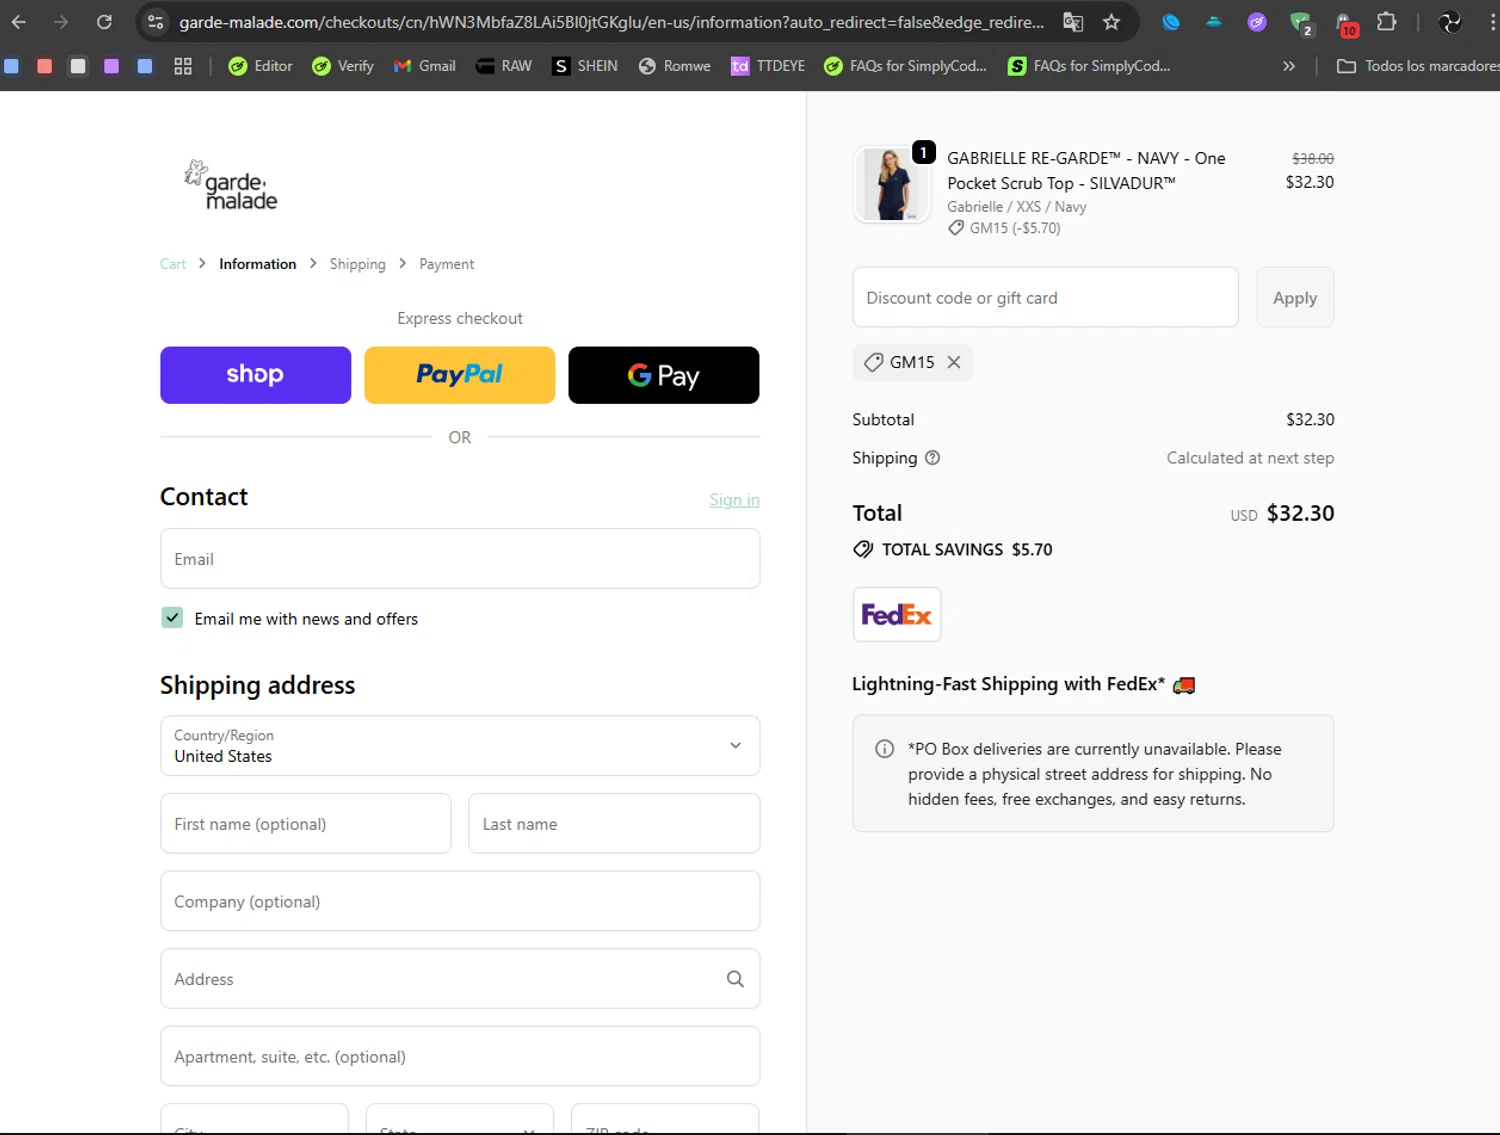Image resolution: width=1500 pixels, height=1135 pixels.
Task: Click the scrub top product thumbnail
Action: coord(891,184)
